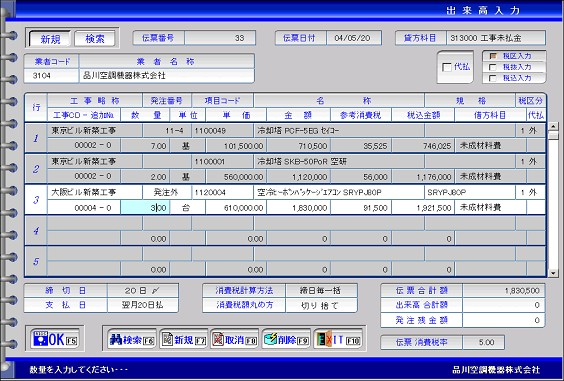
Task: Click the EXIT F10 button
Action: pos(338,339)
